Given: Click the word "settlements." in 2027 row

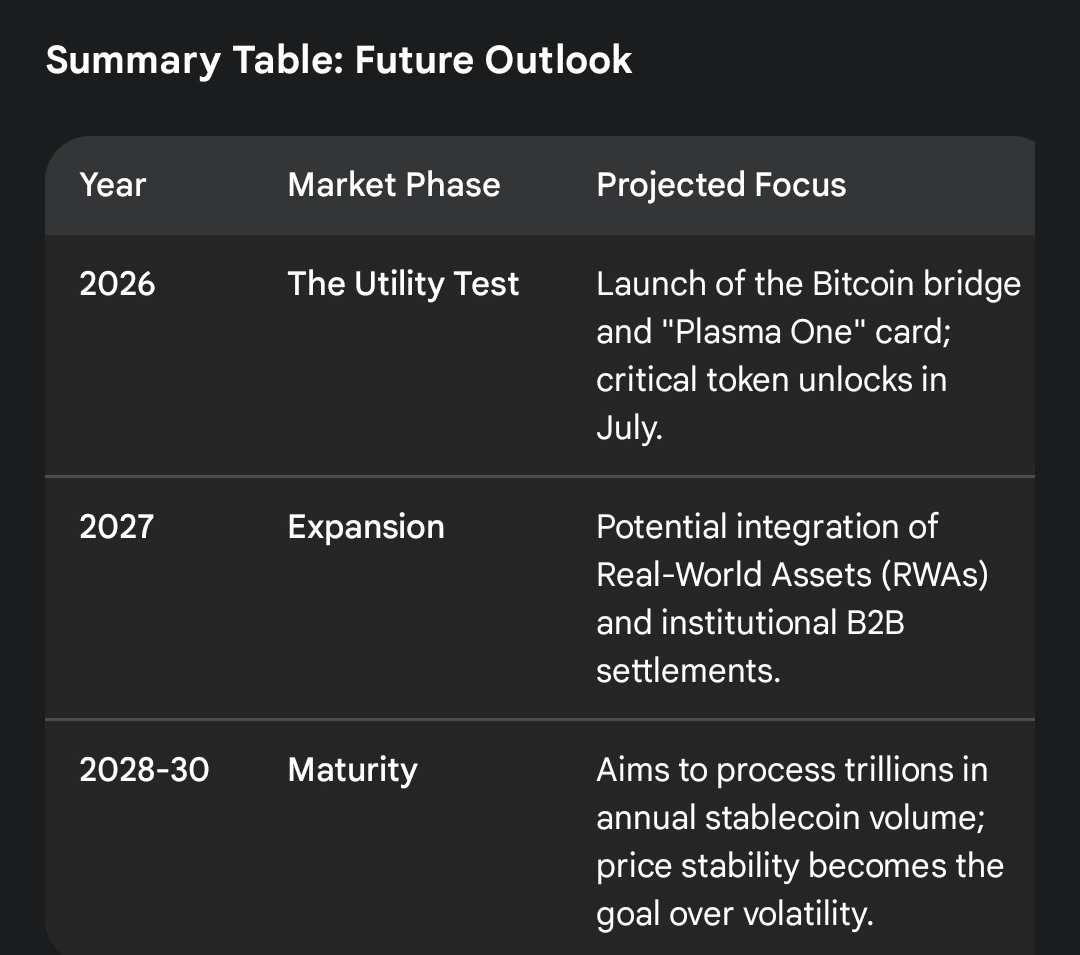Looking at the screenshot, I should pyautogui.click(x=688, y=671).
